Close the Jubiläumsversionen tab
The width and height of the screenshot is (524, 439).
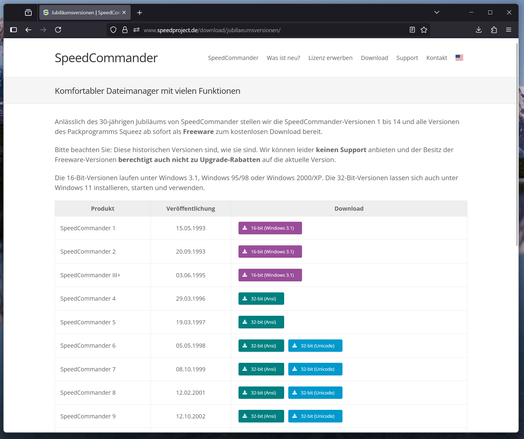coord(124,12)
